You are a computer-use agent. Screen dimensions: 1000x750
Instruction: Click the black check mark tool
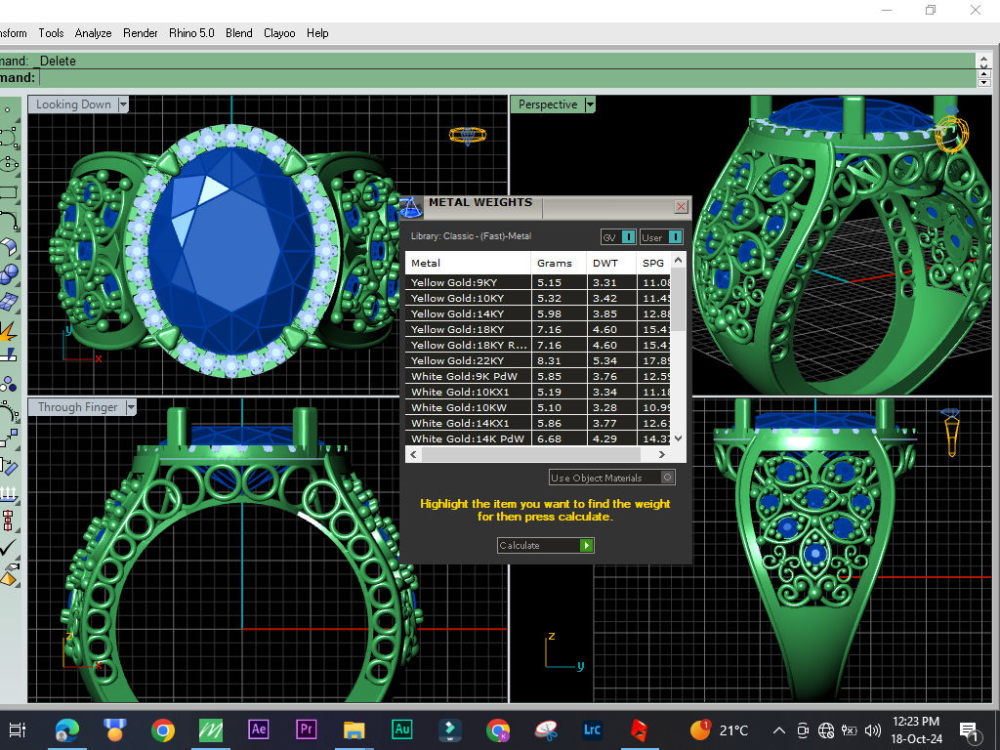tap(8, 547)
